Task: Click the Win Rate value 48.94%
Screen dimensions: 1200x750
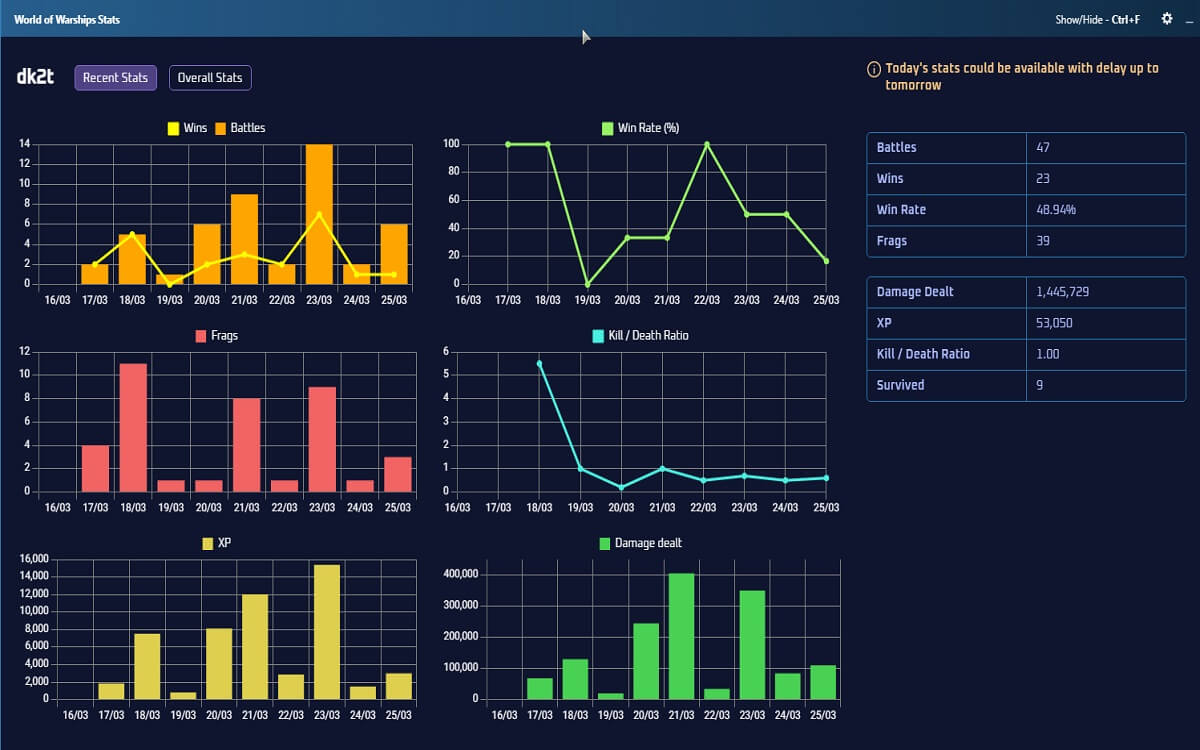Action: pyautogui.click(x=1051, y=209)
